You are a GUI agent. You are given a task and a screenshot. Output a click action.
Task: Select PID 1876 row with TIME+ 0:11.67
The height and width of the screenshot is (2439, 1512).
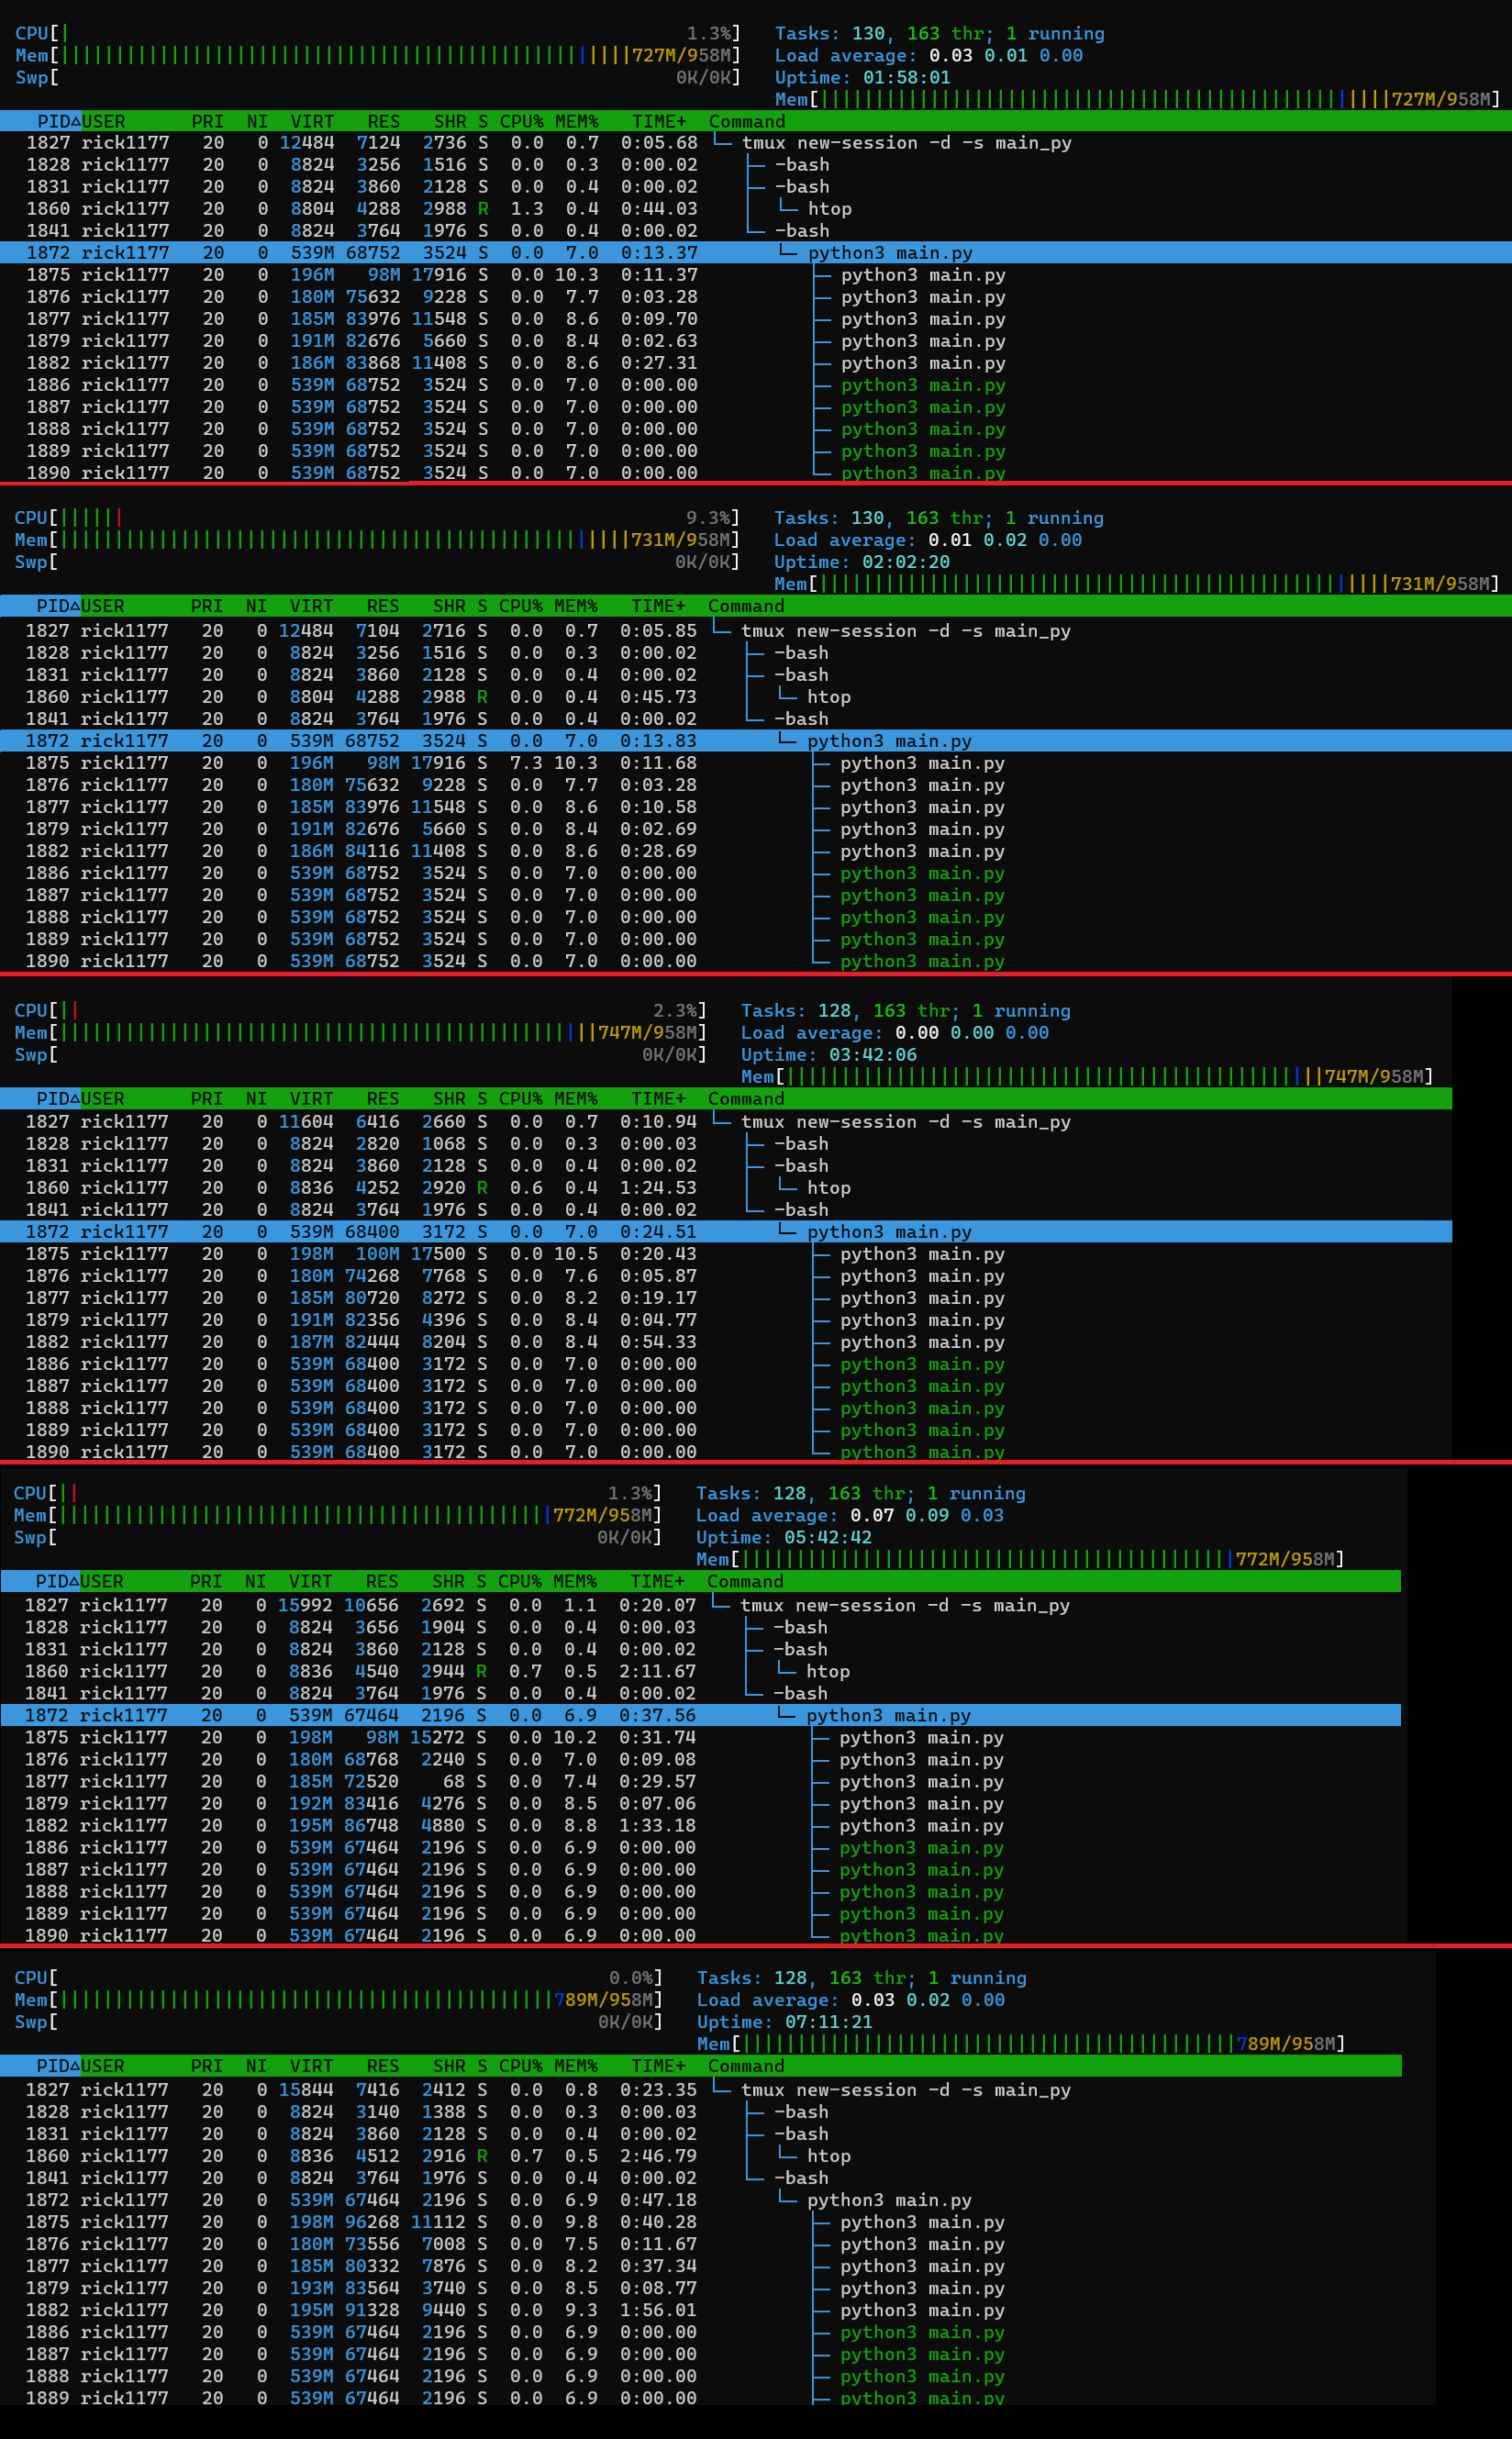click(x=701, y=2244)
